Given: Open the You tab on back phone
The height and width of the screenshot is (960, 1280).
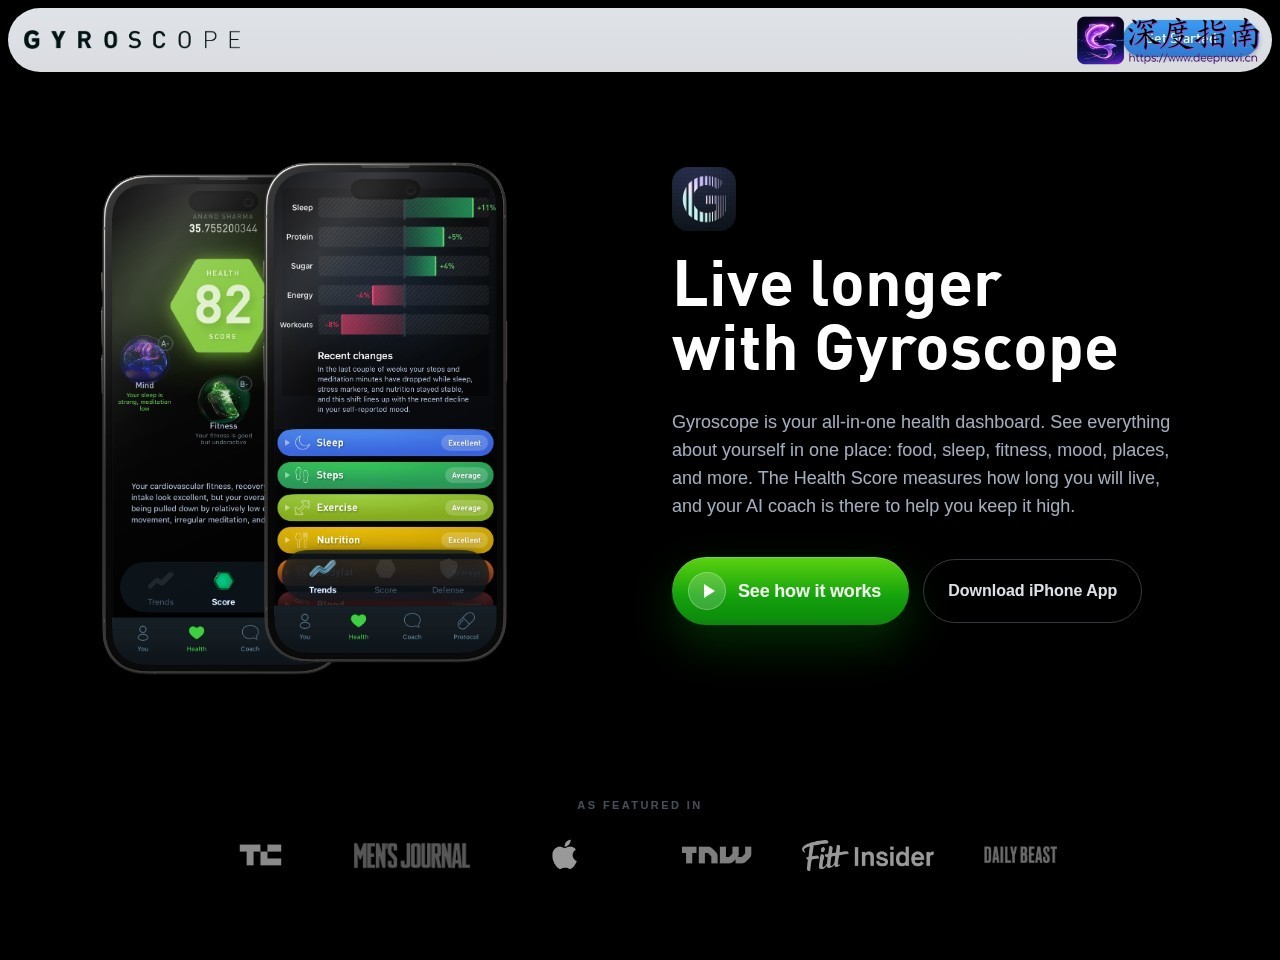Looking at the screenshot, I should click(x=143, y=638).
